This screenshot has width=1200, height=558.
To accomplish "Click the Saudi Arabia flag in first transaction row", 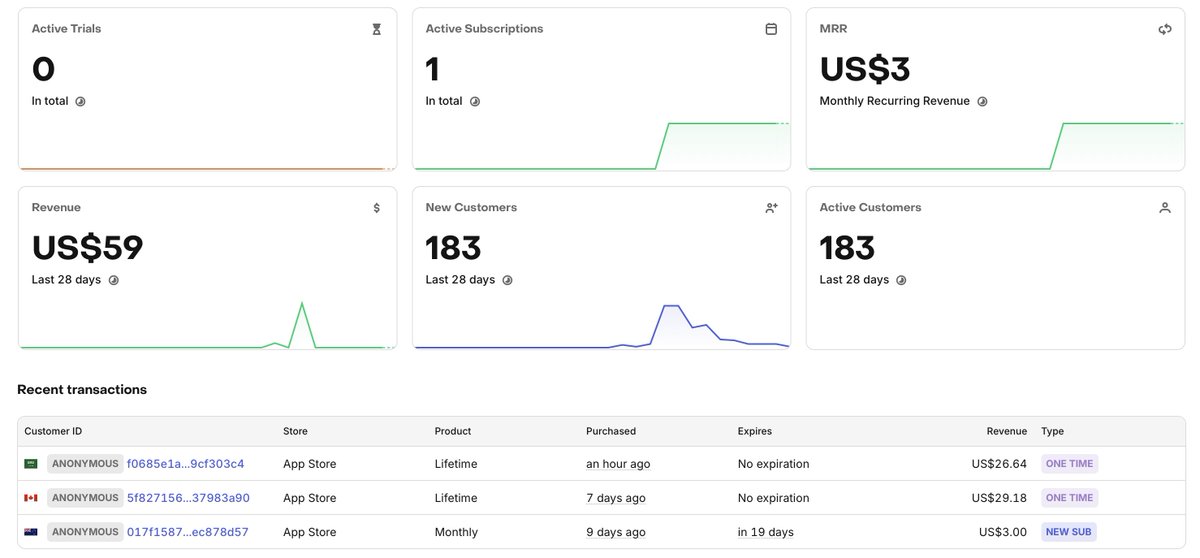I will [31, 464].
